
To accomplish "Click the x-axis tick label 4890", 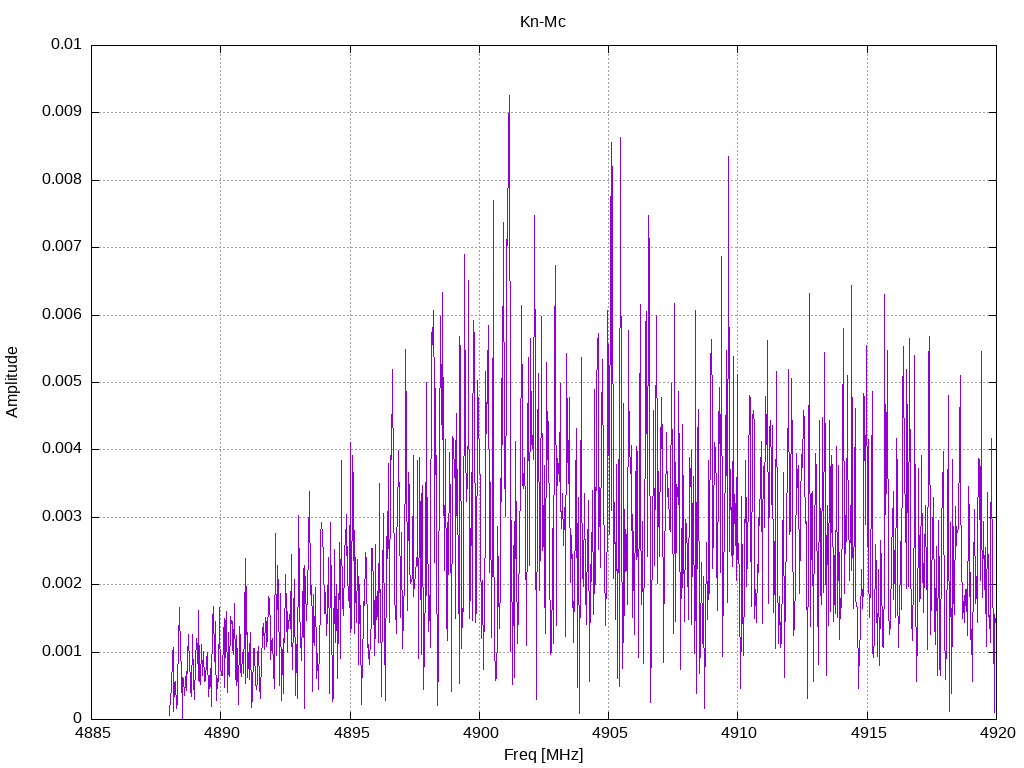I will 221,733.
